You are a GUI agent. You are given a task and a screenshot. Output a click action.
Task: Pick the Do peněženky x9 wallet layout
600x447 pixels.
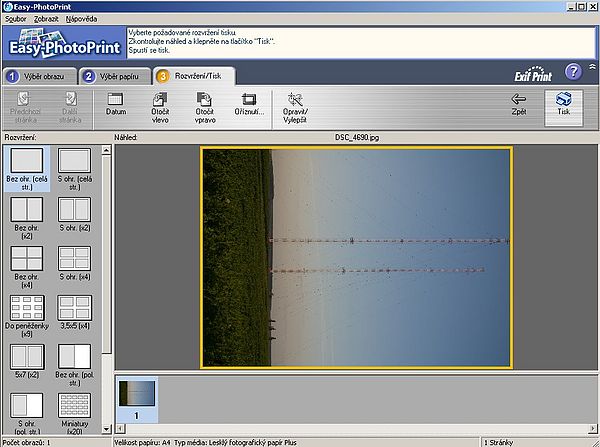coord(27,312)
